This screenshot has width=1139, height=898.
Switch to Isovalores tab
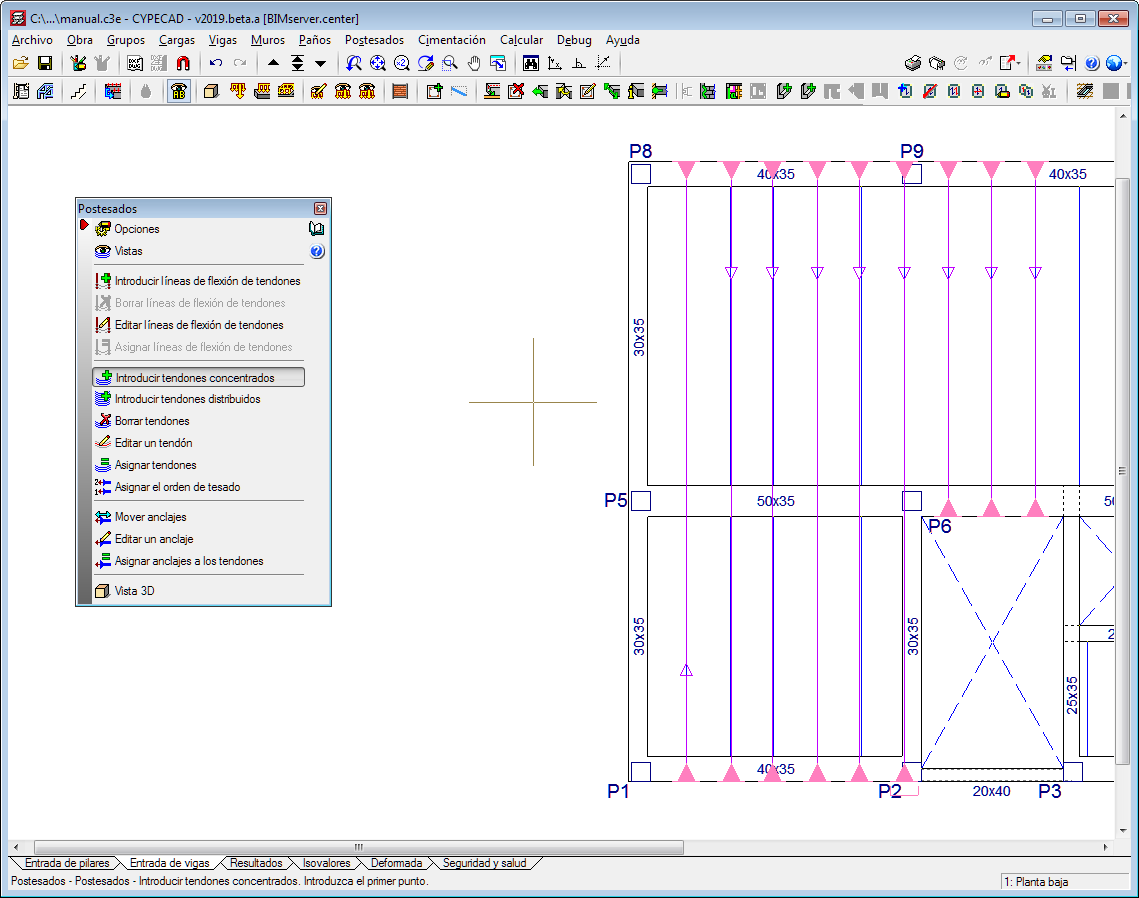coord(326,863)
